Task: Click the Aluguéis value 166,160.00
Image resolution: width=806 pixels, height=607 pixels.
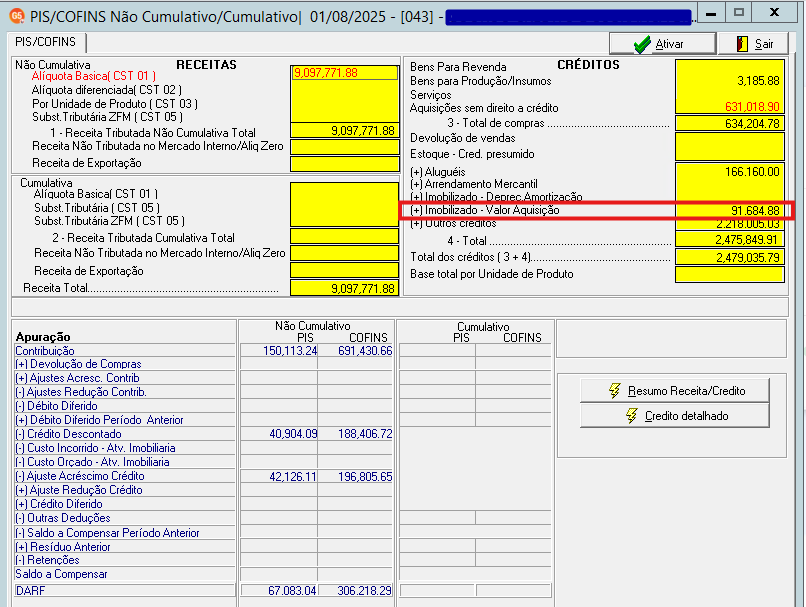Action: click(752, 172)
